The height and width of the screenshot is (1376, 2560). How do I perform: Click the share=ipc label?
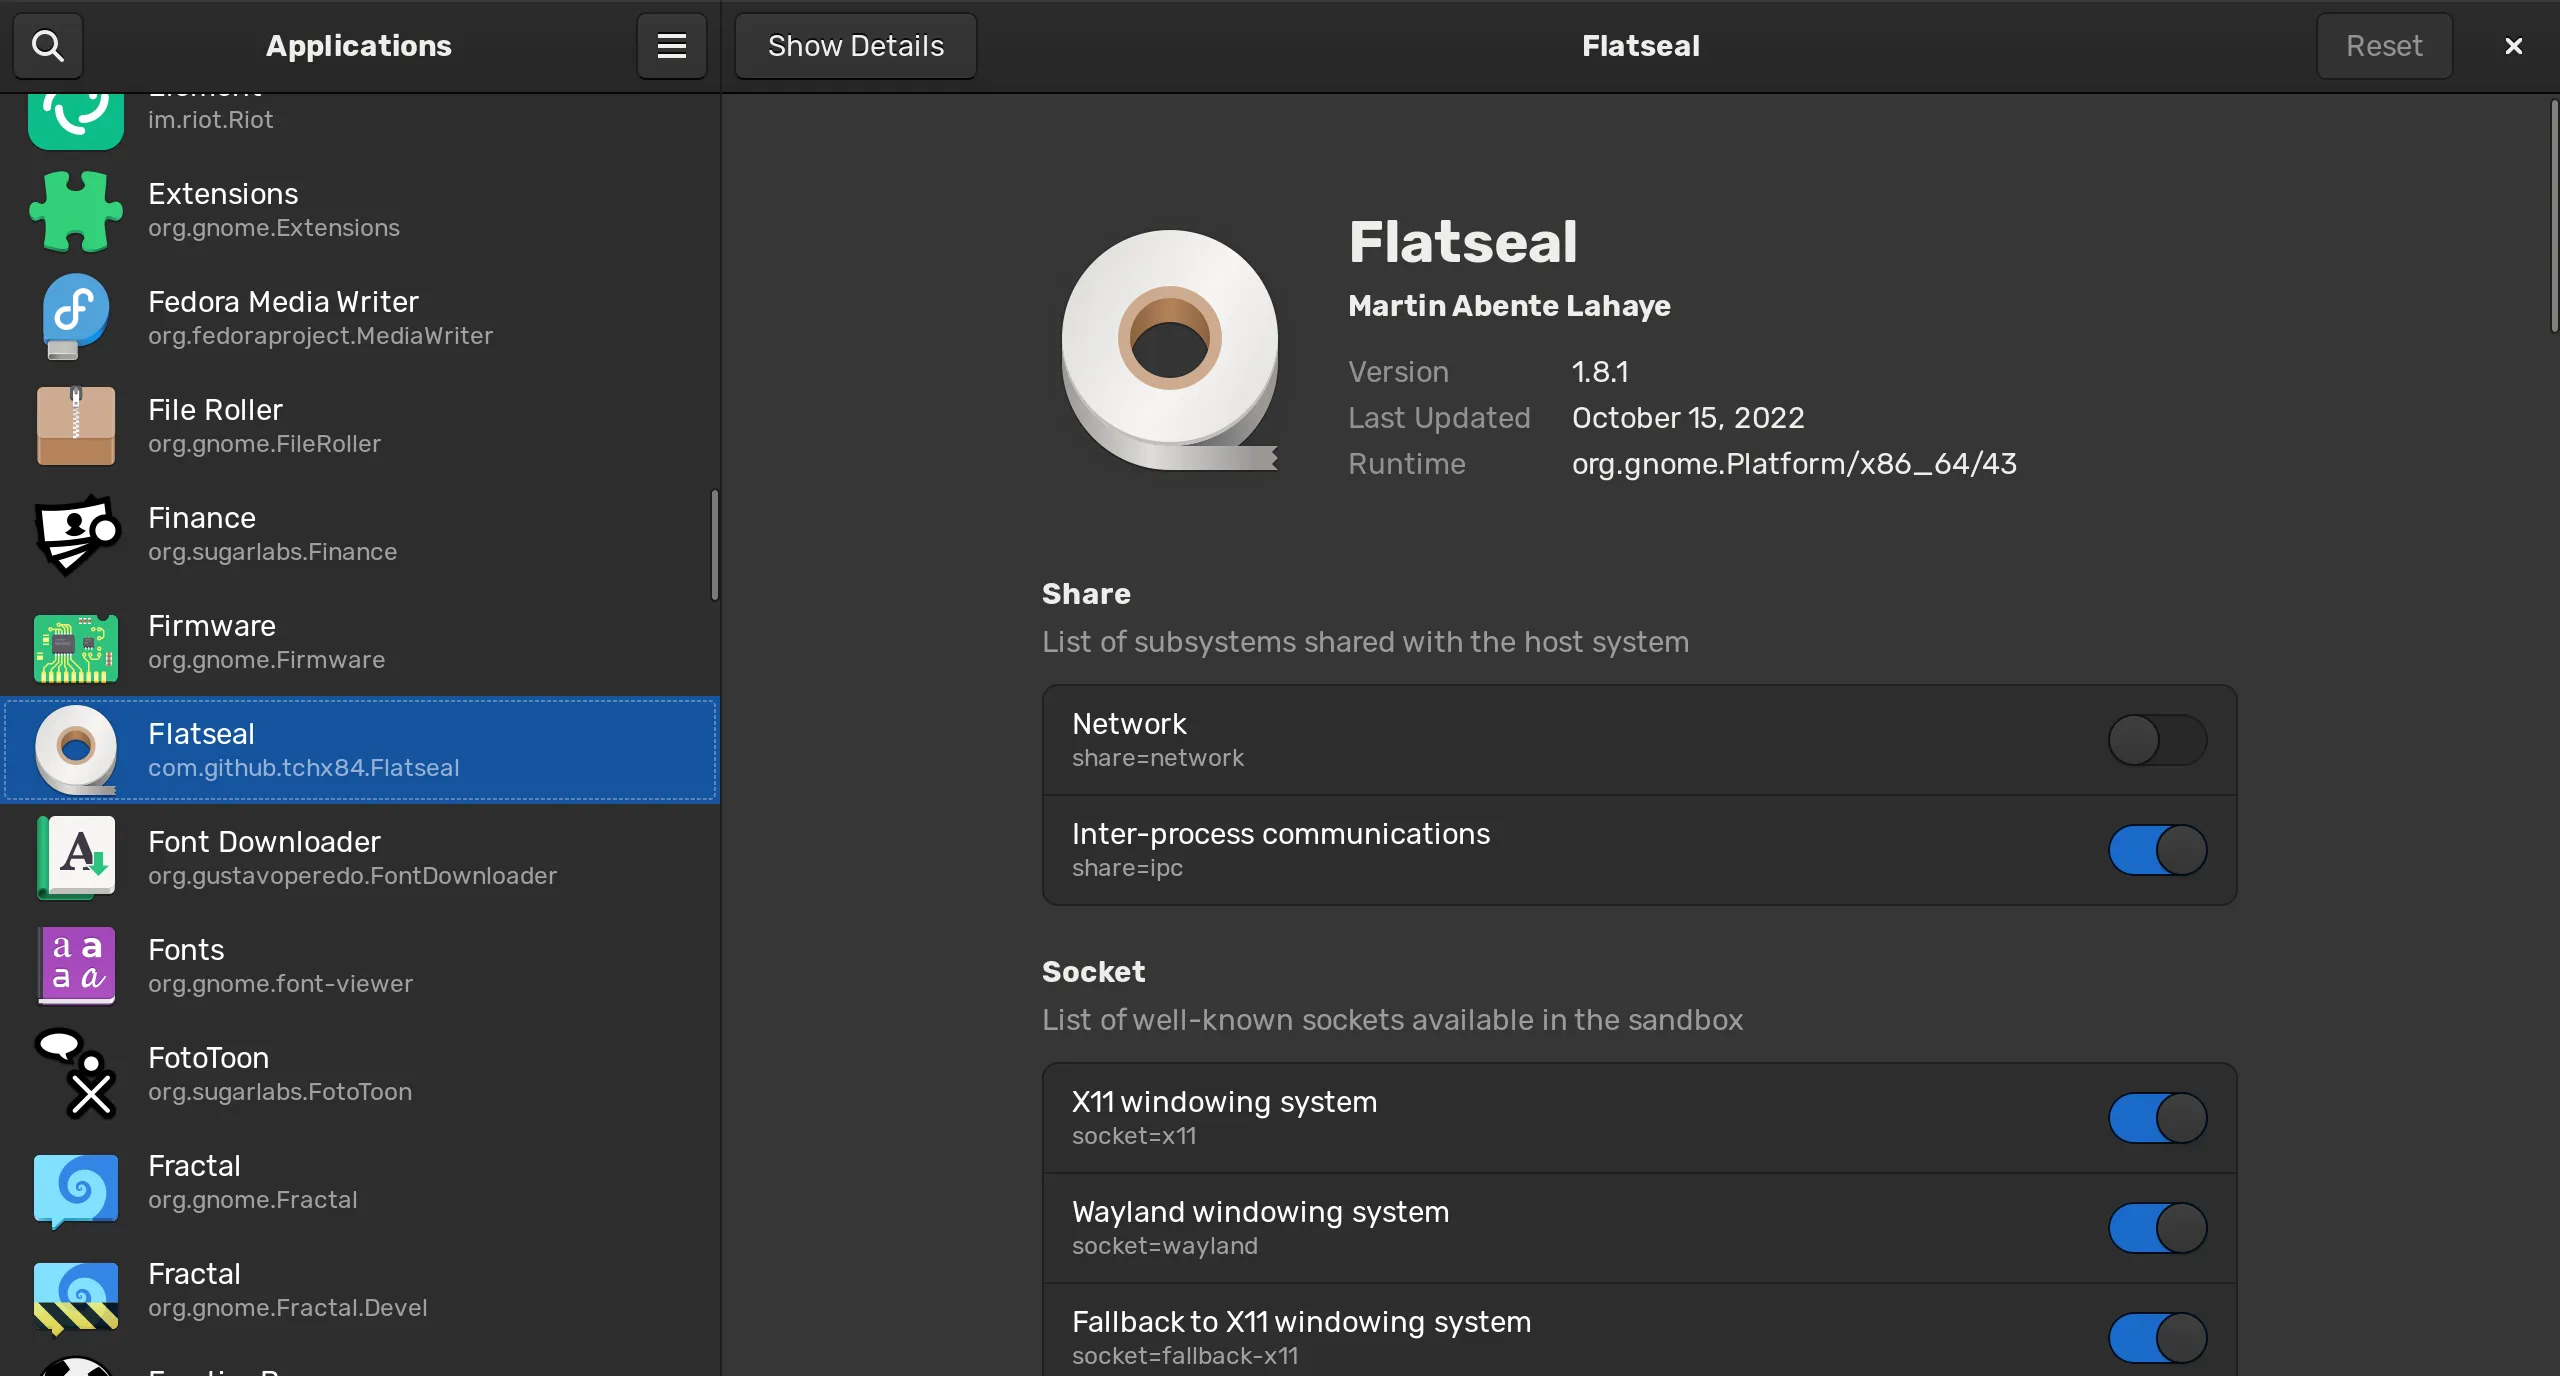(x=1127, y=868)
